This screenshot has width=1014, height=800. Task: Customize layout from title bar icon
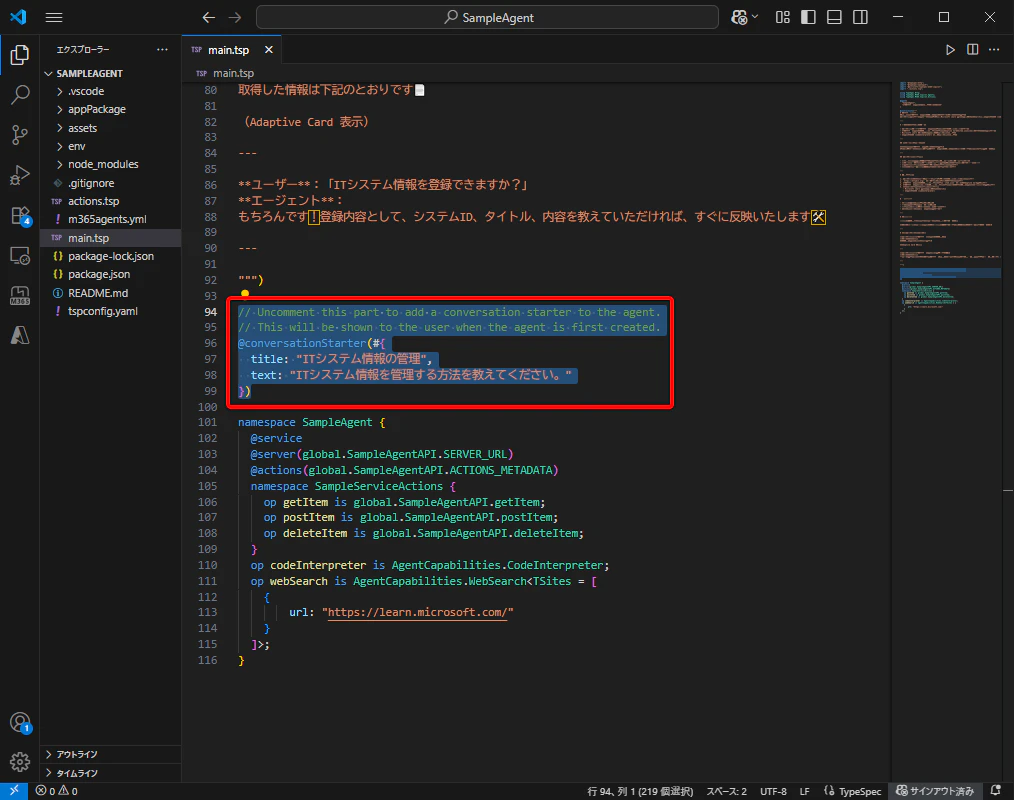coord(782,17)
